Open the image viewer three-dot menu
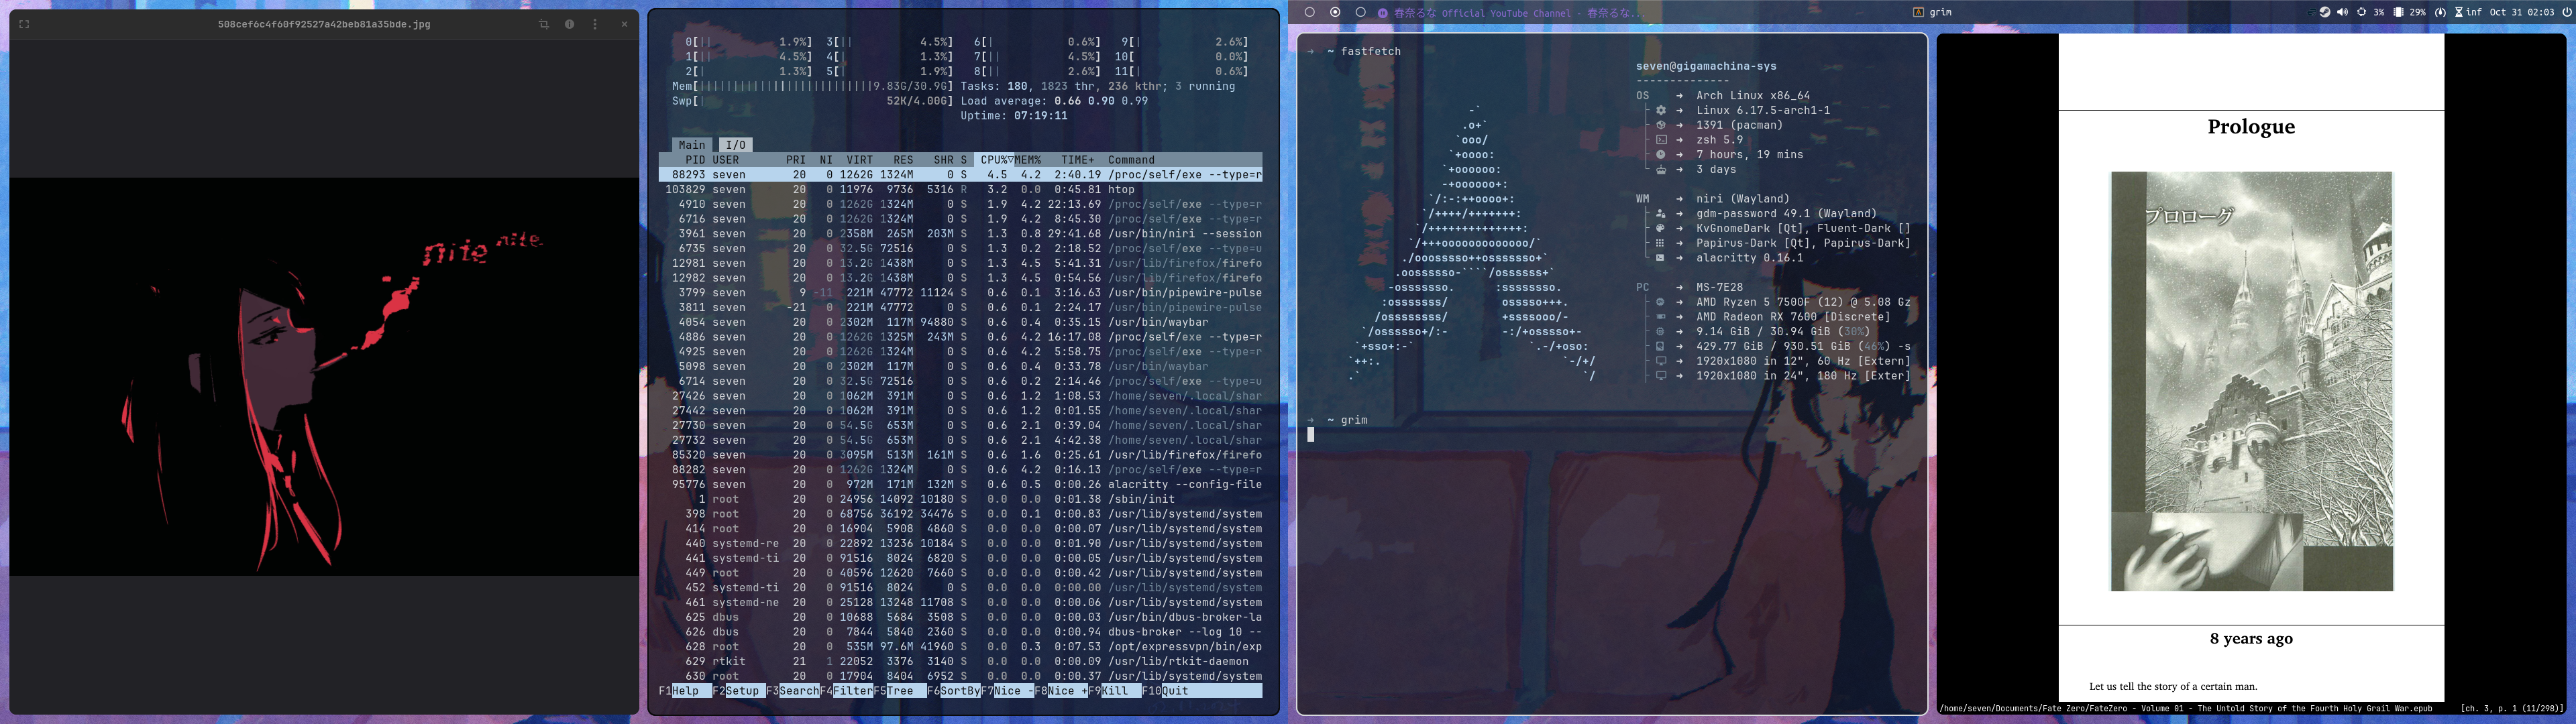The width and height of the screenshot is (2576, 724). 595,24
